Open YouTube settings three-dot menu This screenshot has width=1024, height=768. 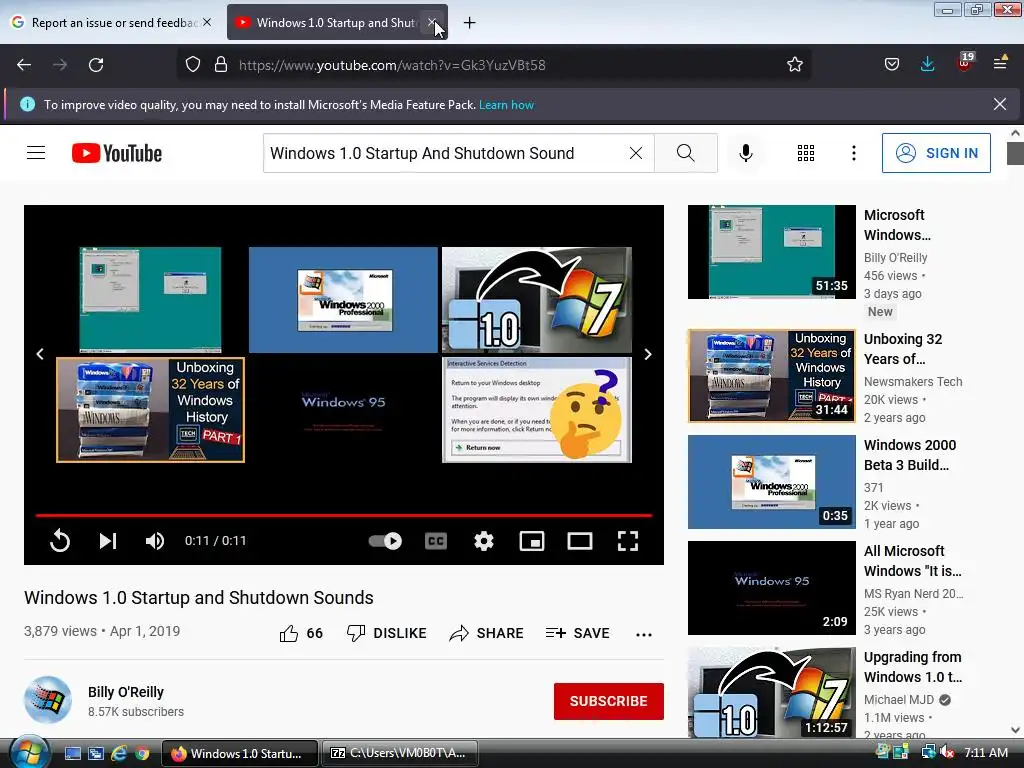854,153
